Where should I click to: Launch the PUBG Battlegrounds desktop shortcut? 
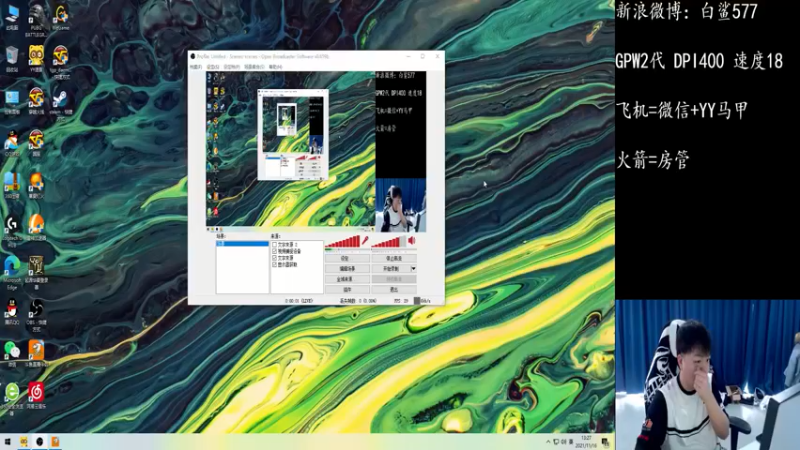36,19
